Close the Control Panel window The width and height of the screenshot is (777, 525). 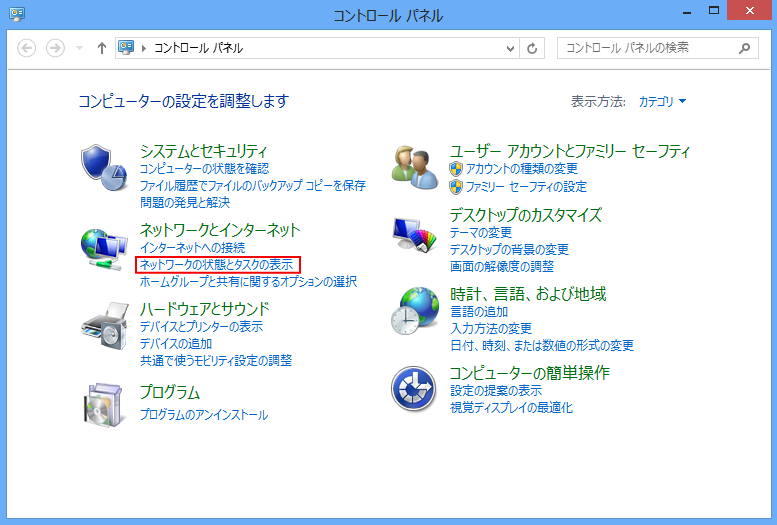[x=750, y=10]
